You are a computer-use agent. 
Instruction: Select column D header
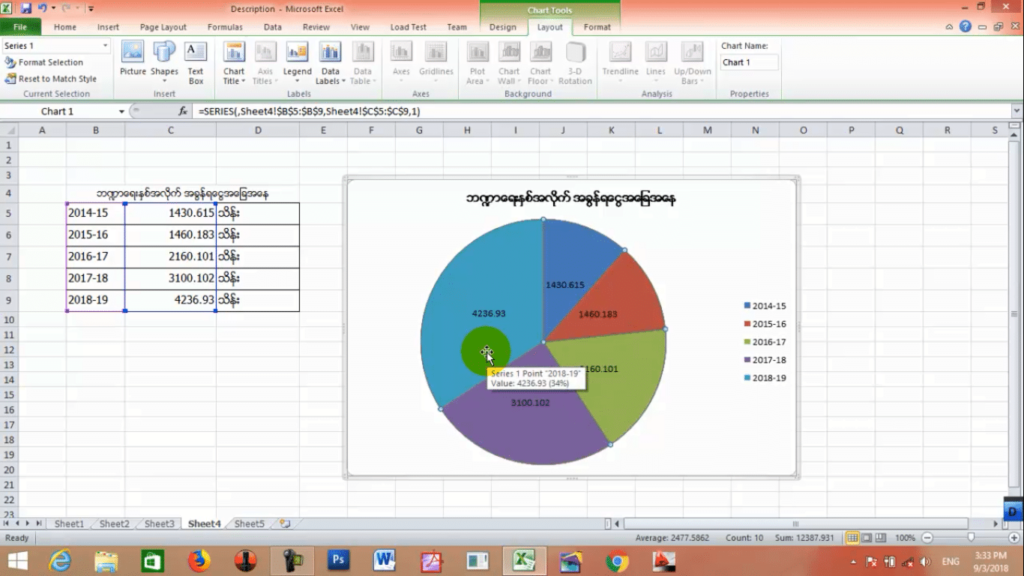[x=258, y=130]
